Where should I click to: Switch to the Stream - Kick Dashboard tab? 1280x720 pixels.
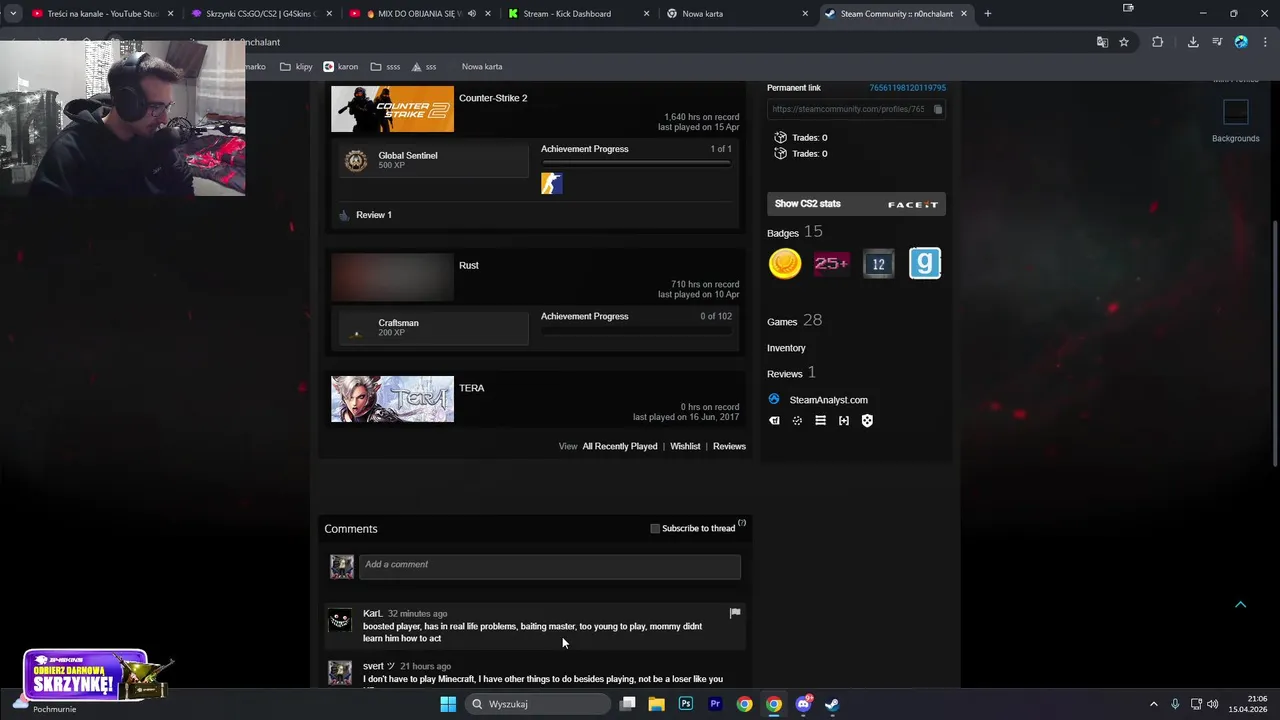(x=578, y=14)
